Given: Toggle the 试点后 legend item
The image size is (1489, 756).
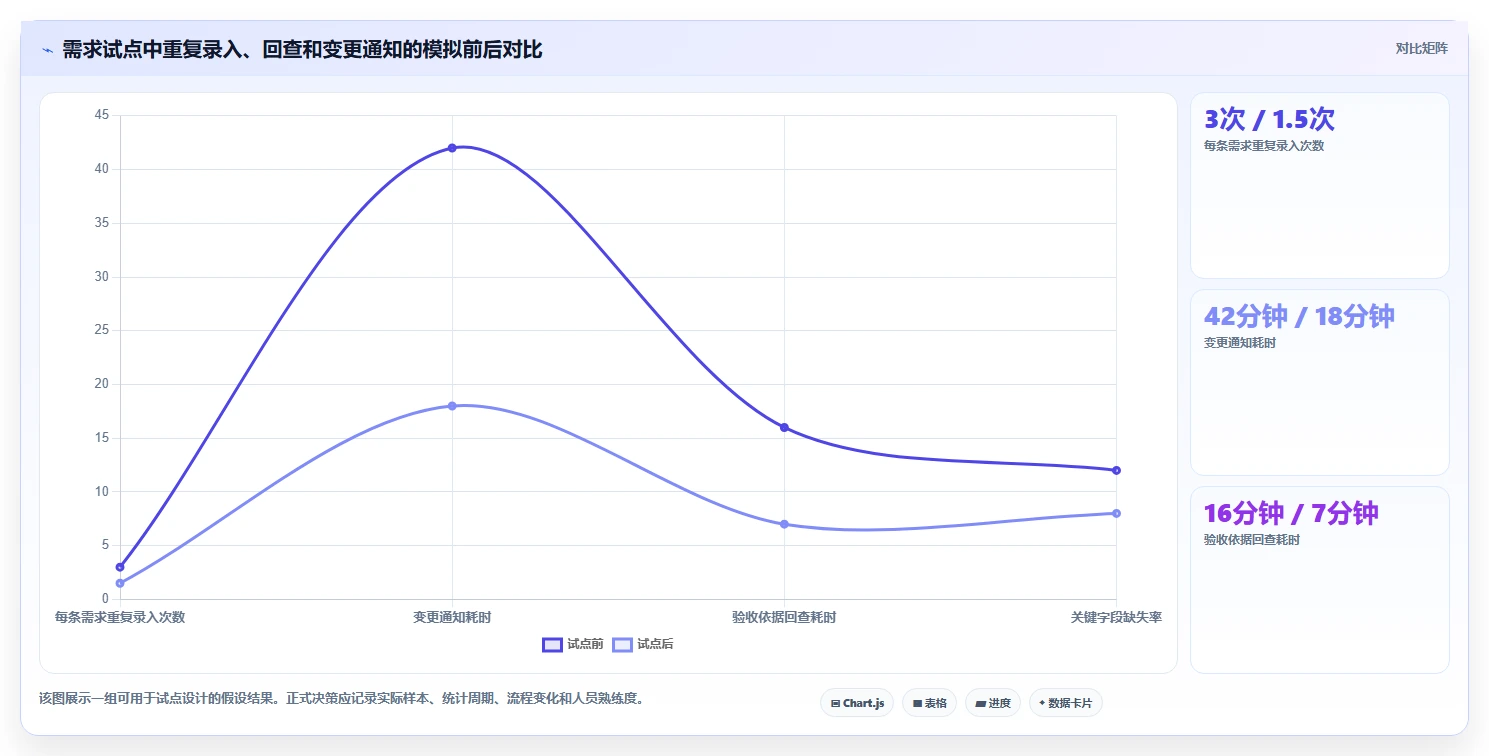Looking at the screenshot, I should 643,644.
